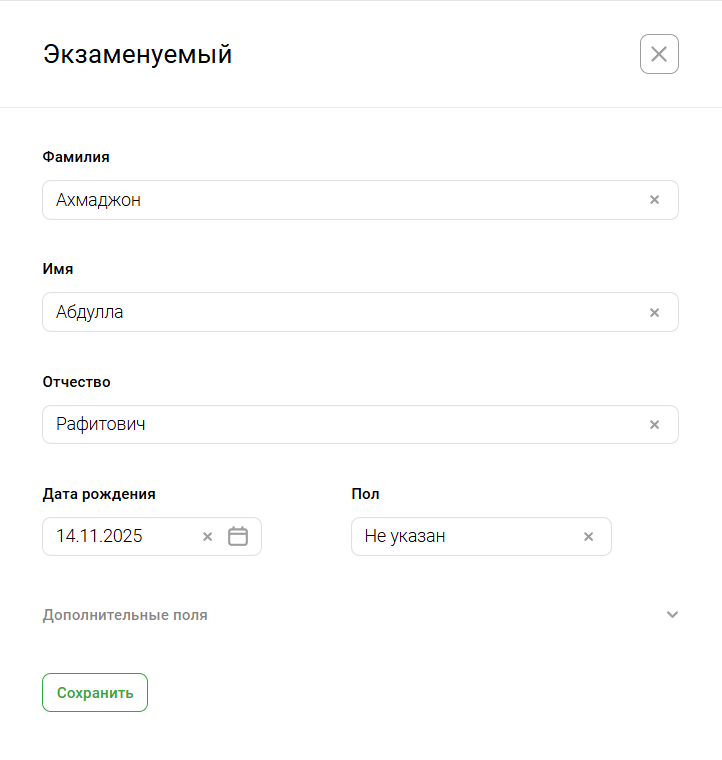Click the Дата рождения label

pos(99,494)
